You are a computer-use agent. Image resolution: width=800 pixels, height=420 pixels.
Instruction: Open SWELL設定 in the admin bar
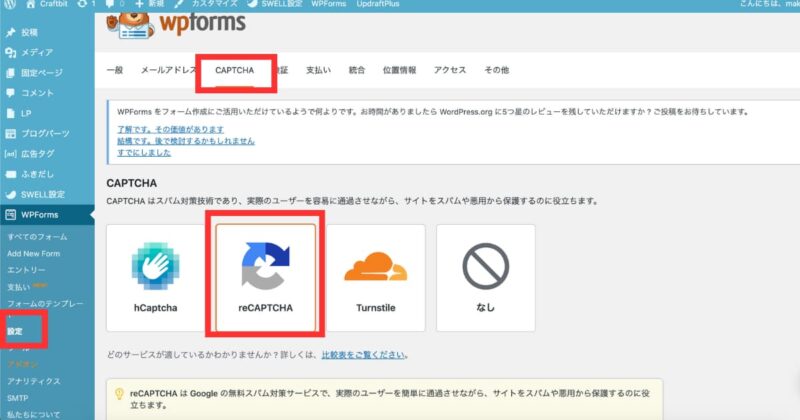(274, 4)
